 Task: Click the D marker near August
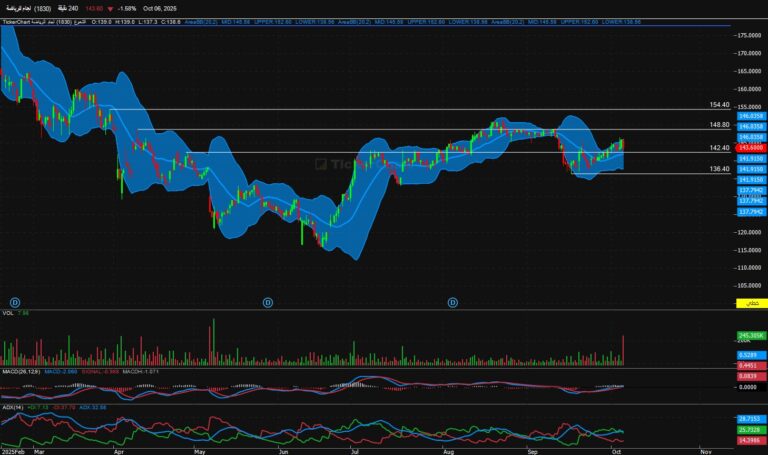tap(453, 303)
